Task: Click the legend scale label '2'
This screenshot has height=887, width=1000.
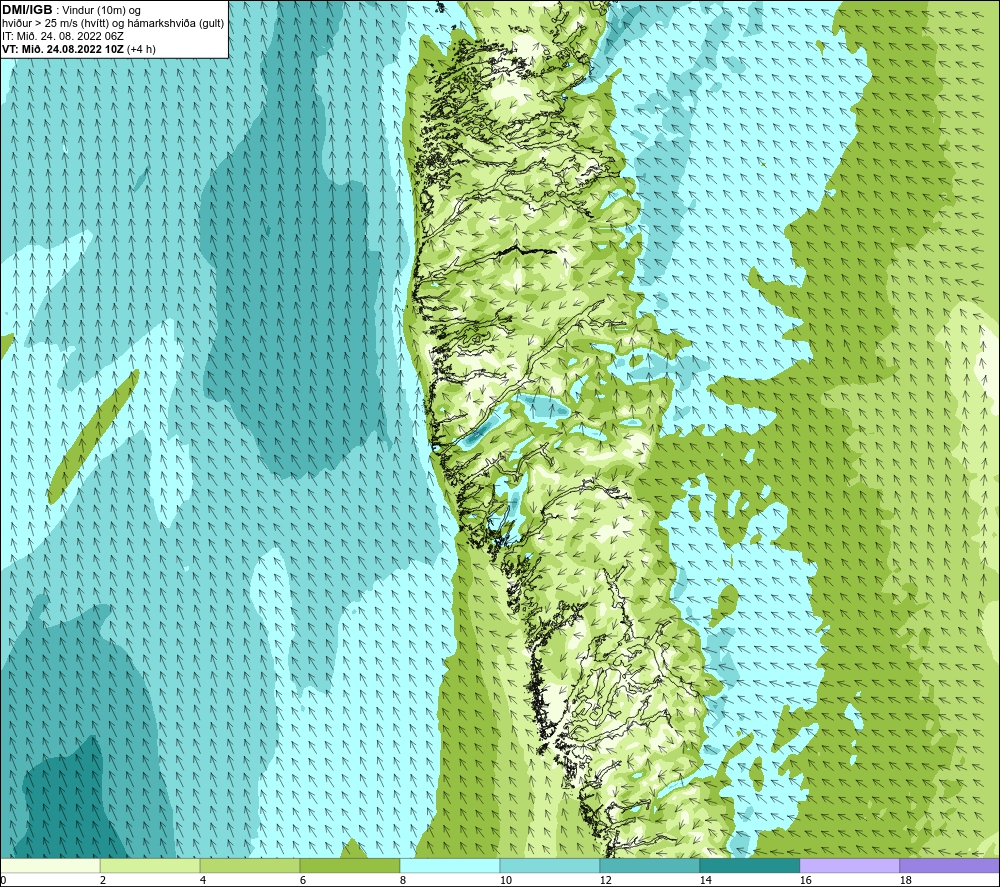Action: coord(103,881)
